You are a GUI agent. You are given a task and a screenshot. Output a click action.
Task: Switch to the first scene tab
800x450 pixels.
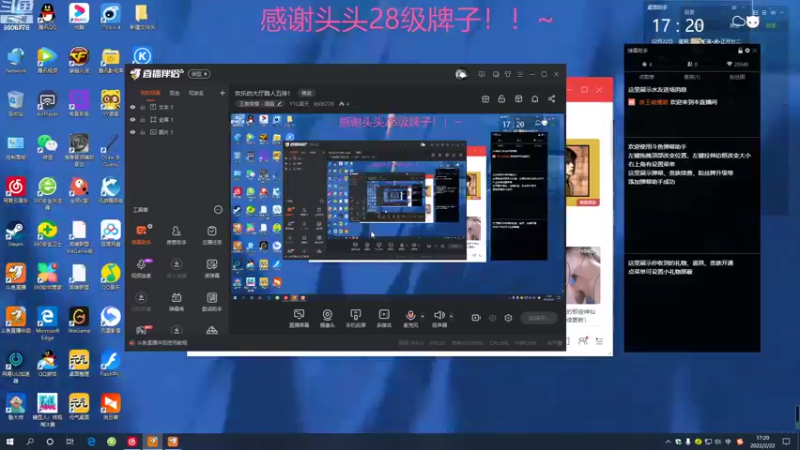click(150, 93)
